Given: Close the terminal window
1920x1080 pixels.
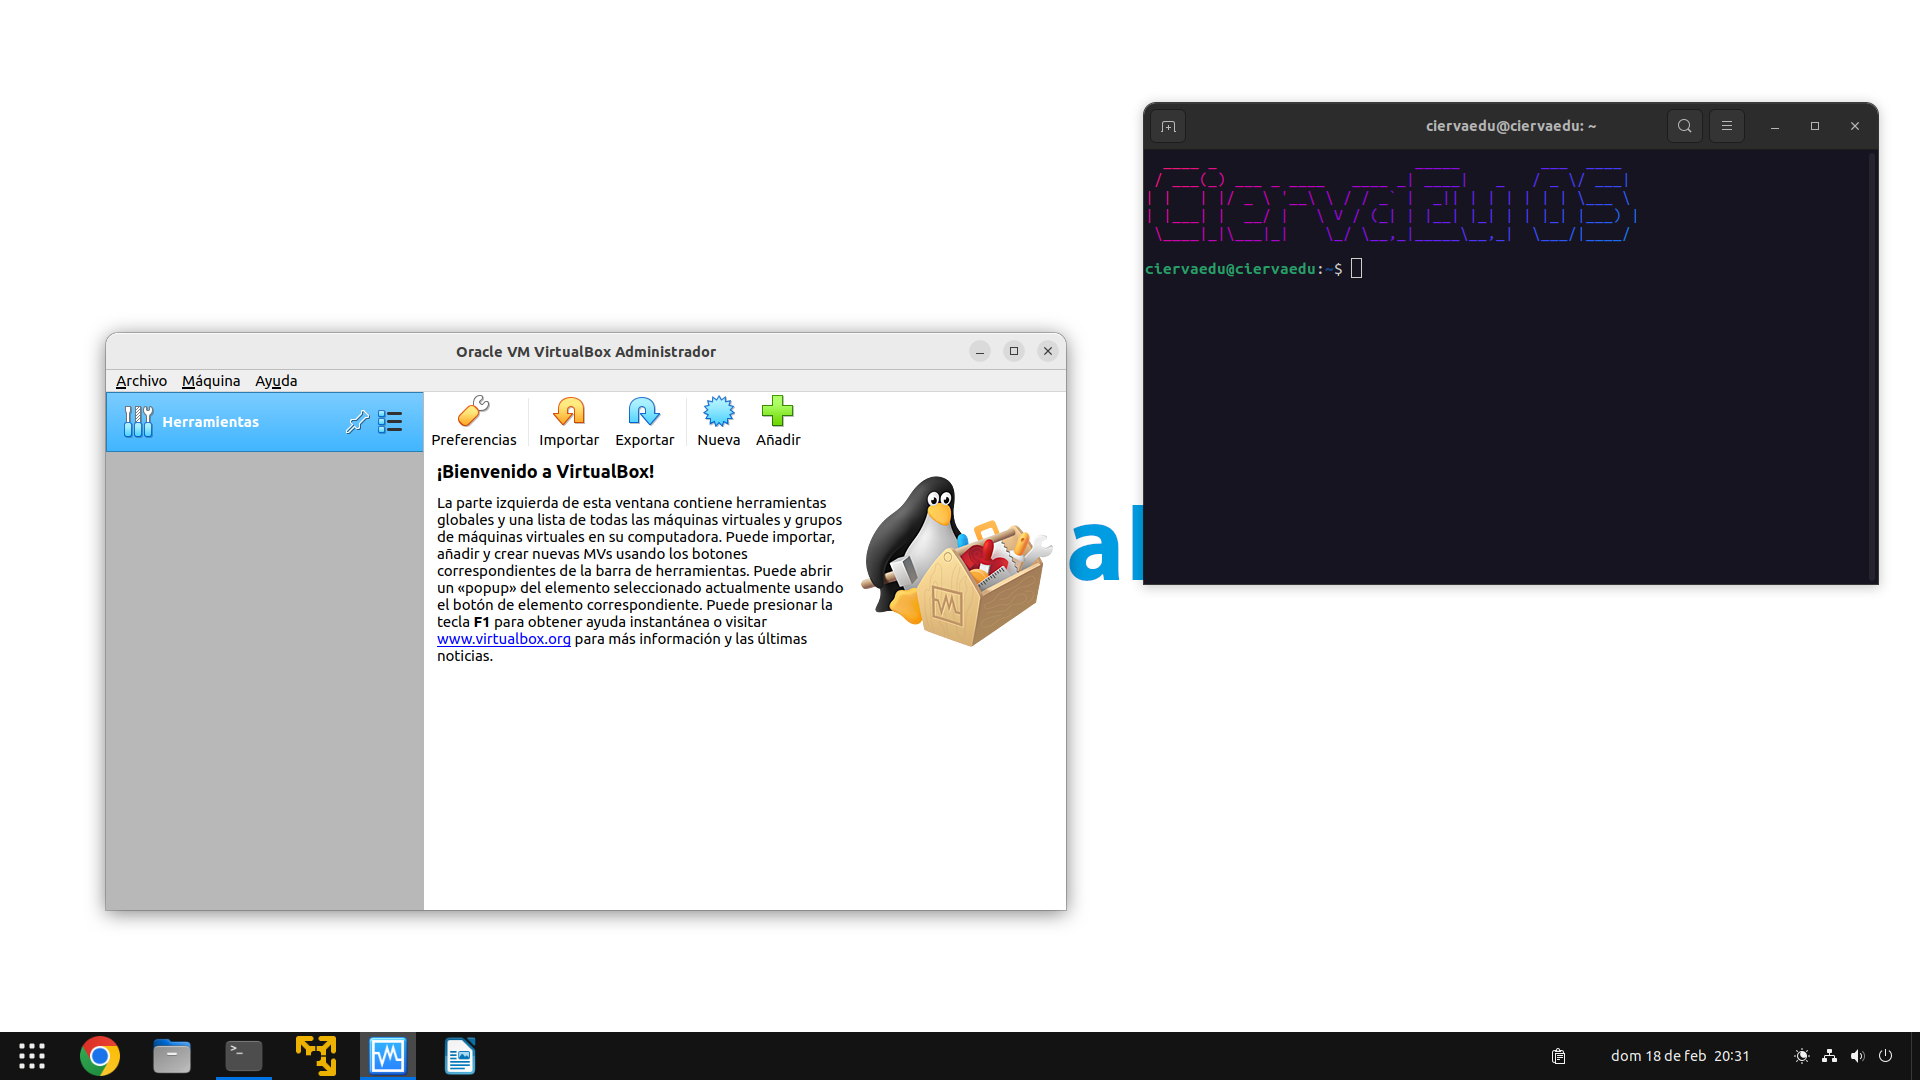Looking at the screenshot, I should [x=1855, y=126].
